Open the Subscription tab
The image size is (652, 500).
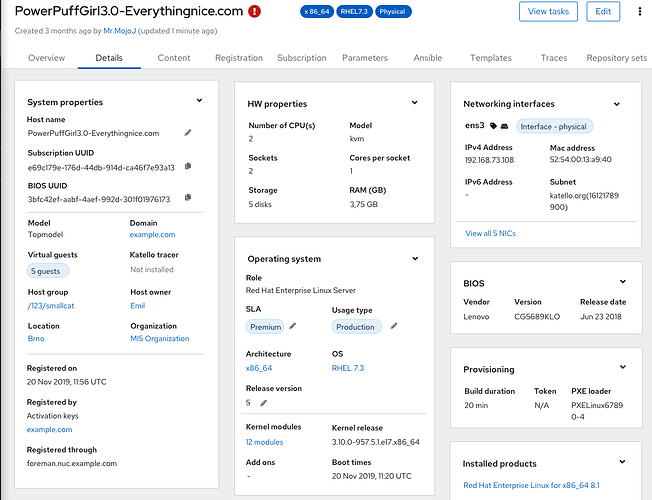[302, 58]
